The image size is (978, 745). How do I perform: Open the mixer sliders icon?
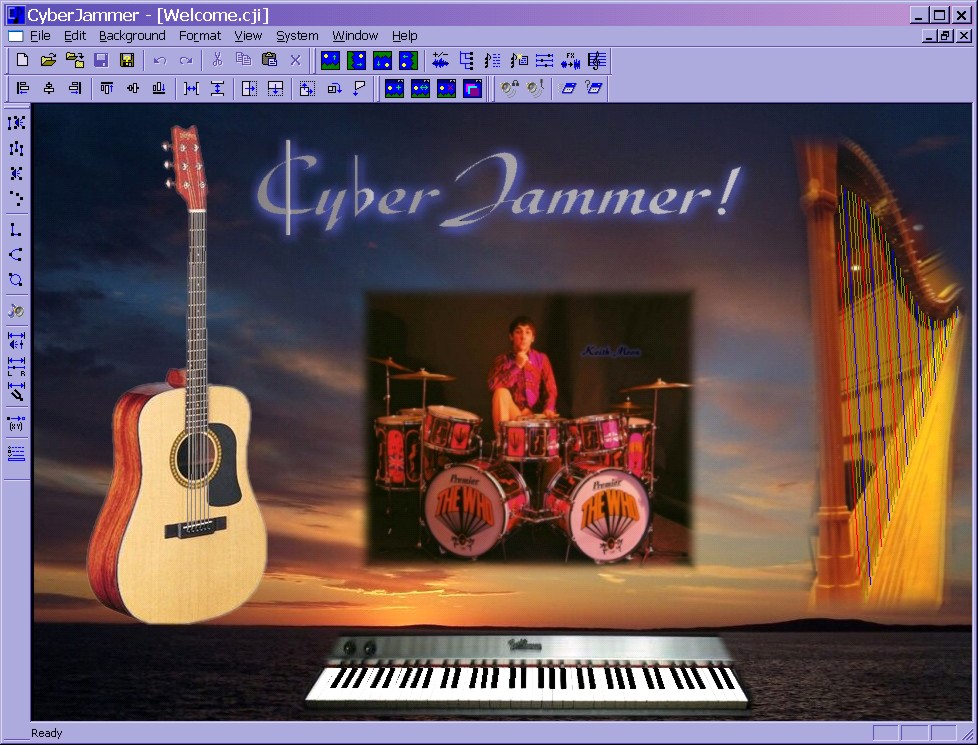pyautogui.click(x=545, y=60)
